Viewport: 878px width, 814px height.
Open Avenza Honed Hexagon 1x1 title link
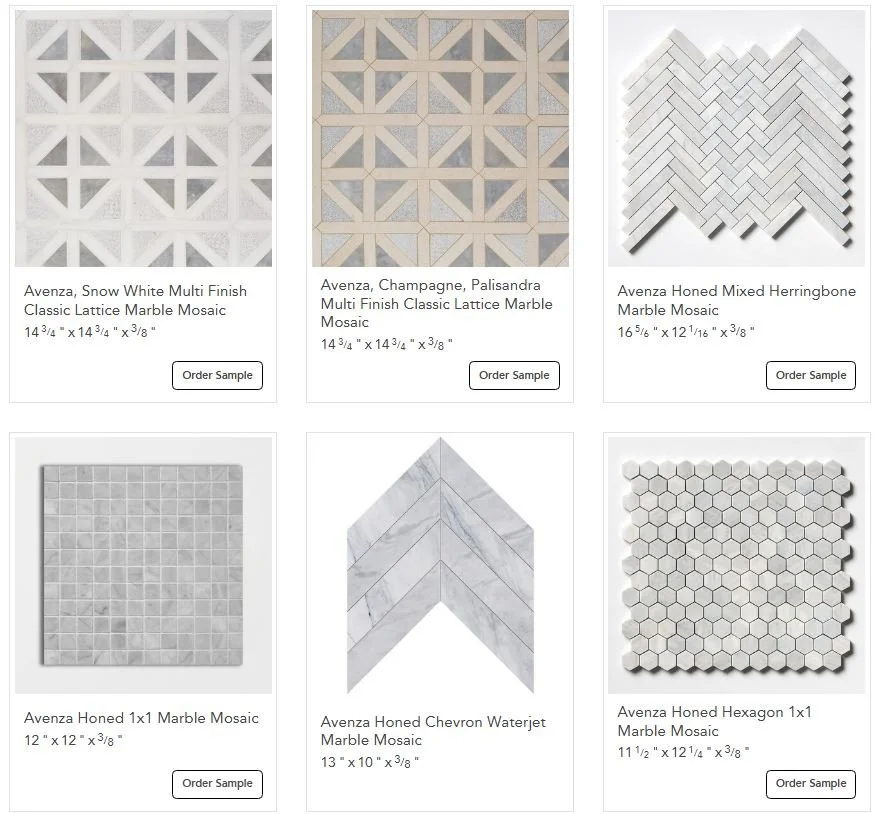point(714,721)
